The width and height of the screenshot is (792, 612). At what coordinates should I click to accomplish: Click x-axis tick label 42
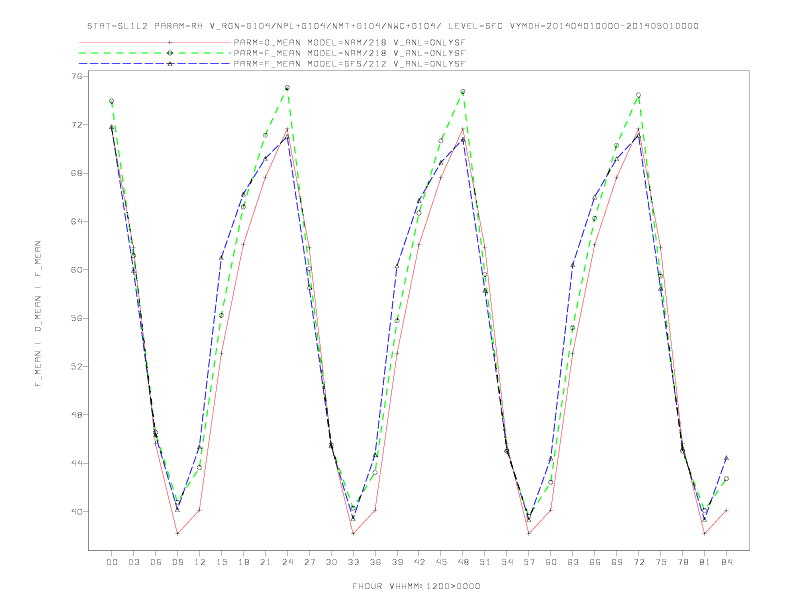419,562
